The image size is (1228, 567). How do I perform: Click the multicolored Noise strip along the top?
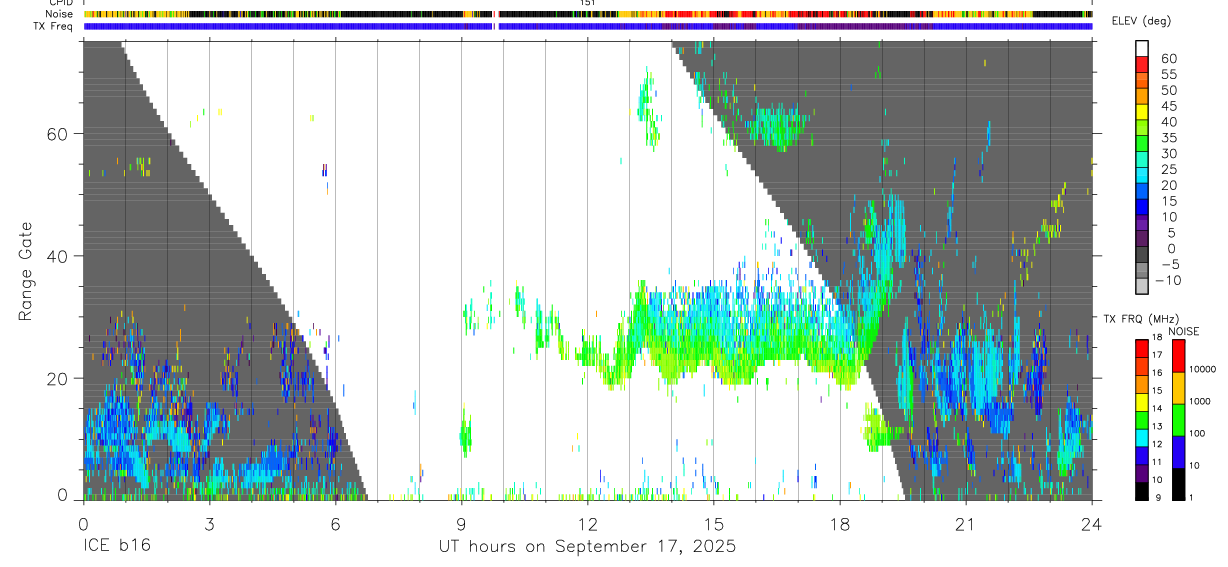587,14
